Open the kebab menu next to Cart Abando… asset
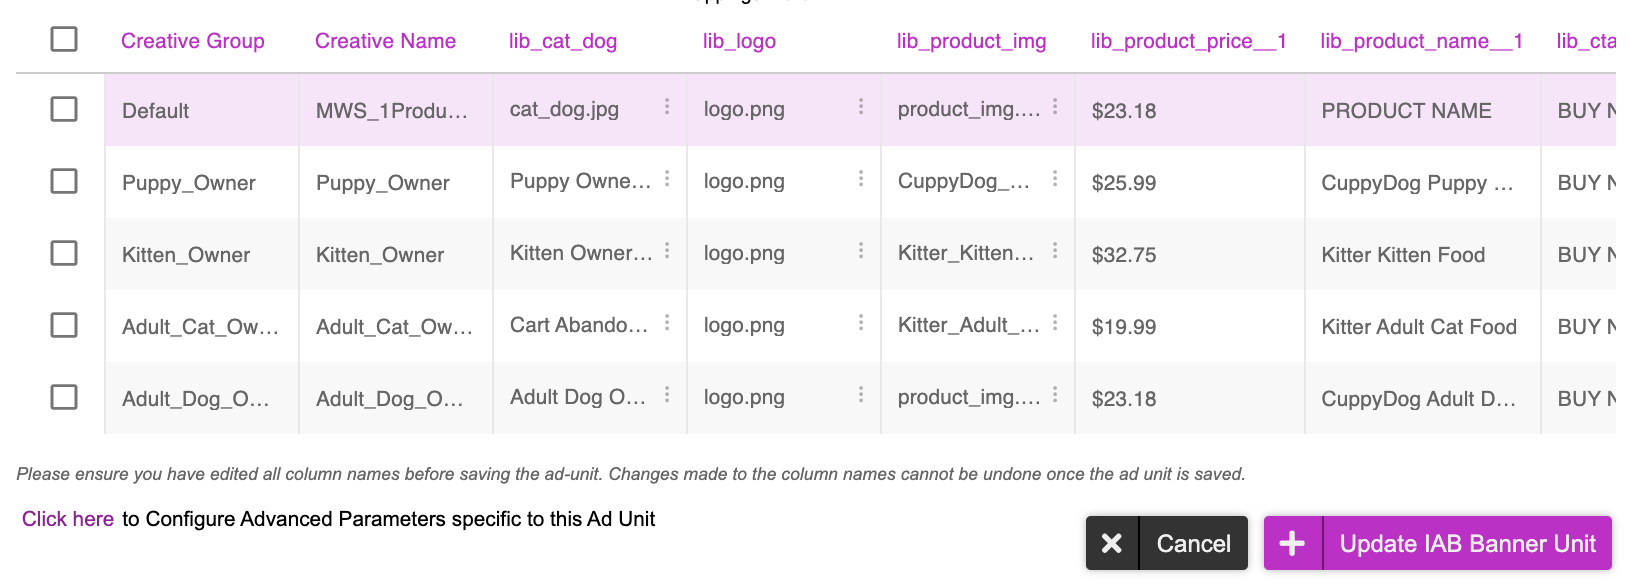Screen dimensions: 1630x580 (667, 322)
